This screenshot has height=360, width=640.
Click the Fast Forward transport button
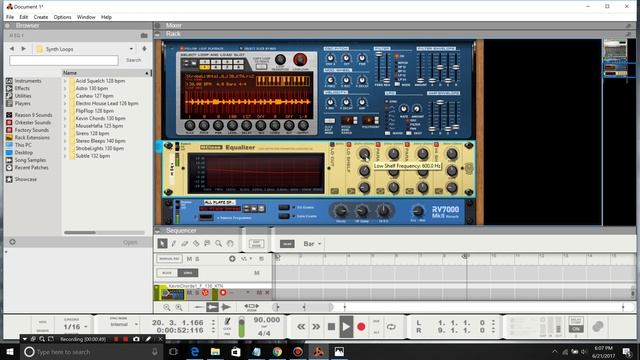(x=316, y=327)
